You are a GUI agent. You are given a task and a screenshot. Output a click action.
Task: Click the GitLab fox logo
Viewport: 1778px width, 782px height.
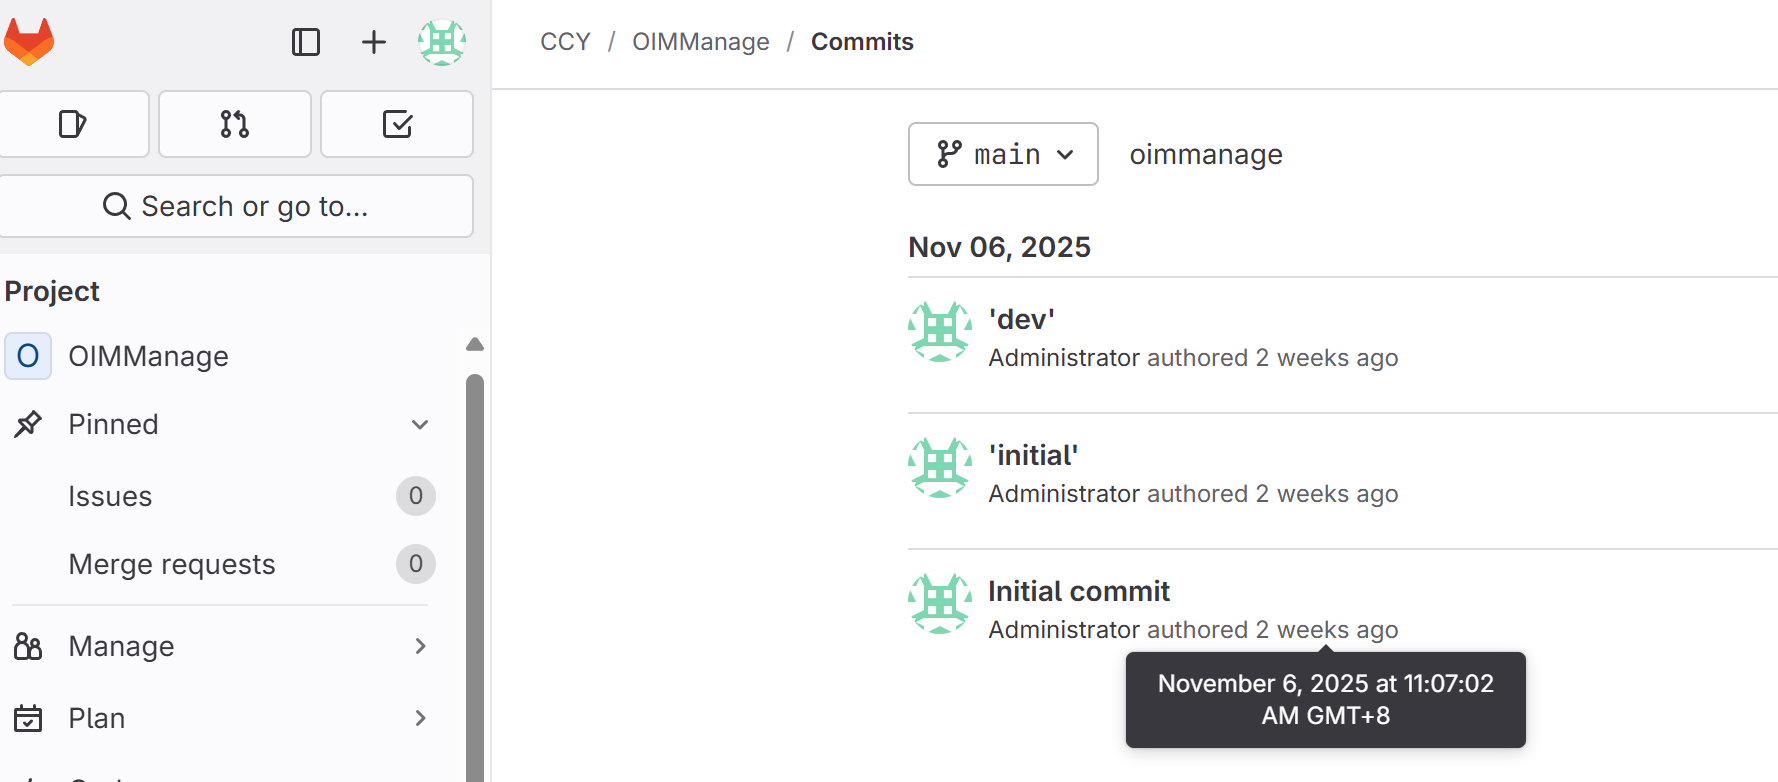click(29, 42)
